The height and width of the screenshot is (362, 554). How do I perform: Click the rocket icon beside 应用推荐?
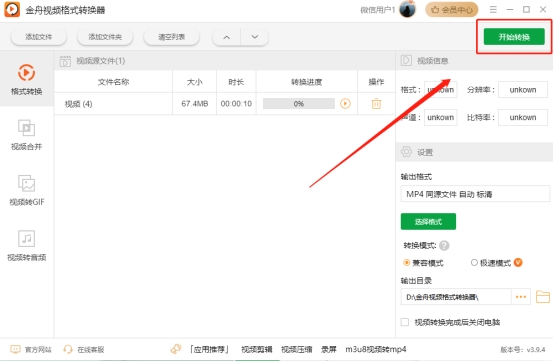click(x=176, y=349)
